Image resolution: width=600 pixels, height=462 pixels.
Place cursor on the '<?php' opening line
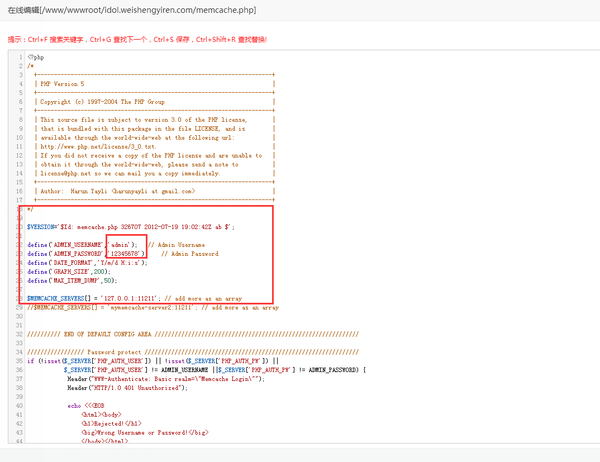[x=36, y=57]
